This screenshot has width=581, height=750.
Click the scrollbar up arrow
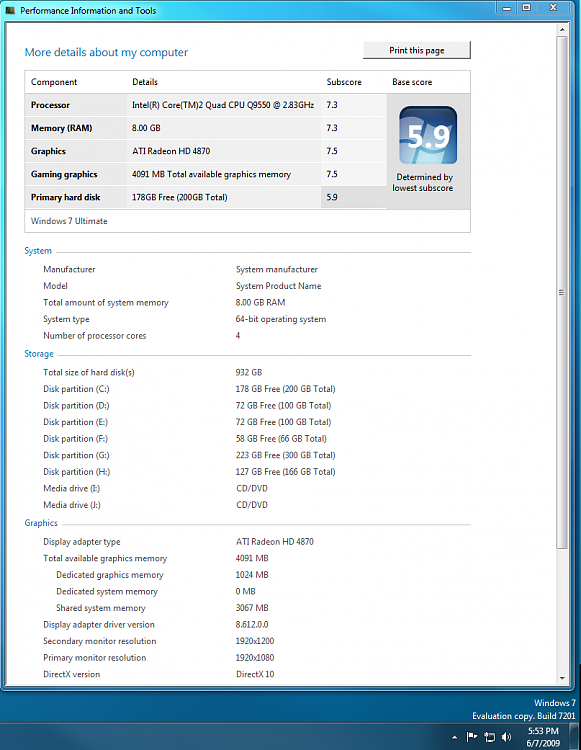(x=562, y=30)
